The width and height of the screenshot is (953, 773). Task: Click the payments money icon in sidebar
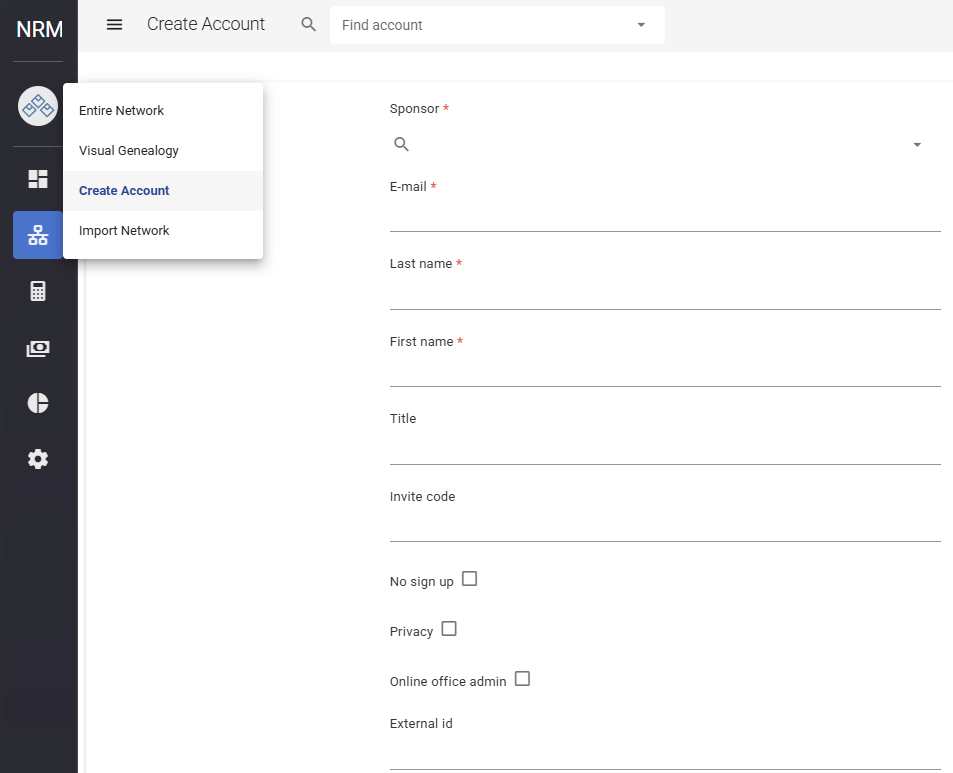(x=38, y=348)
